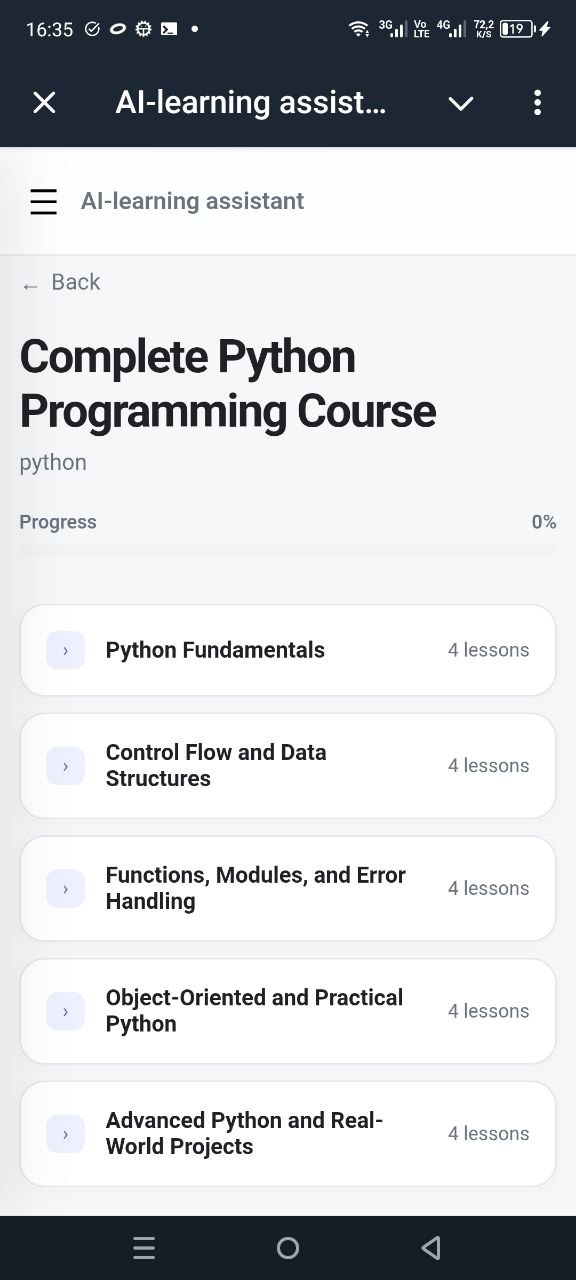Image resolution: width=576 pixels, height=1280 pixels.
Task: Tap the Android recent apps navigation icon
Action: coord(144,1248)
